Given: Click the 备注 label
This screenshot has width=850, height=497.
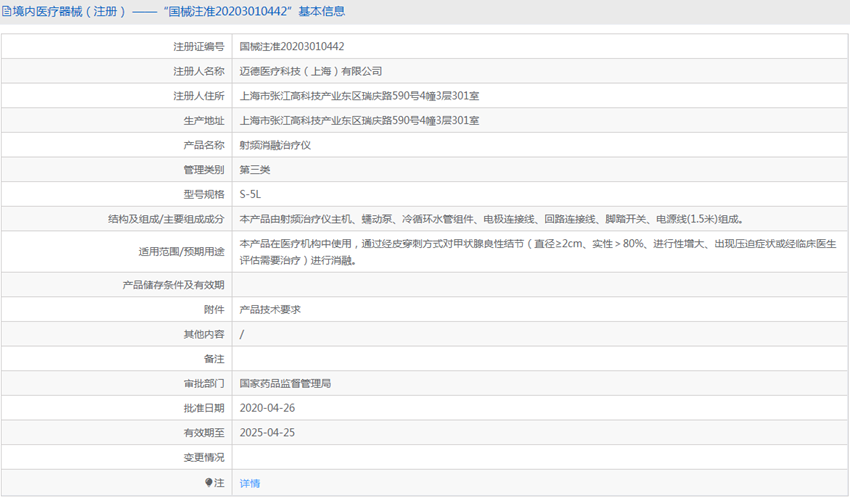Looking at the screenshot, I should (x=214, y=359).
